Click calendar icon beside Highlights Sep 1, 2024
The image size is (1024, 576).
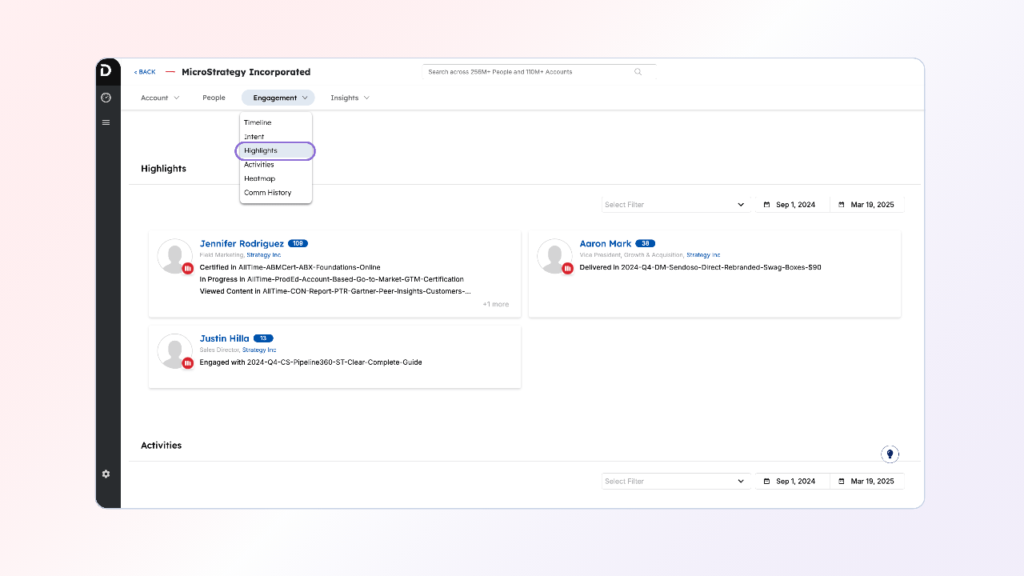coord(767,204)
